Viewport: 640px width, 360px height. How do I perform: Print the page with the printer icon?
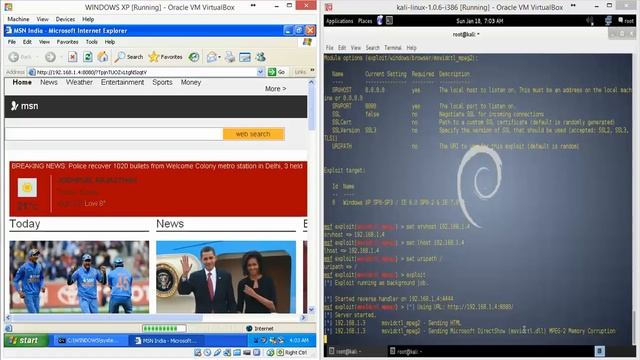point(230,57)
